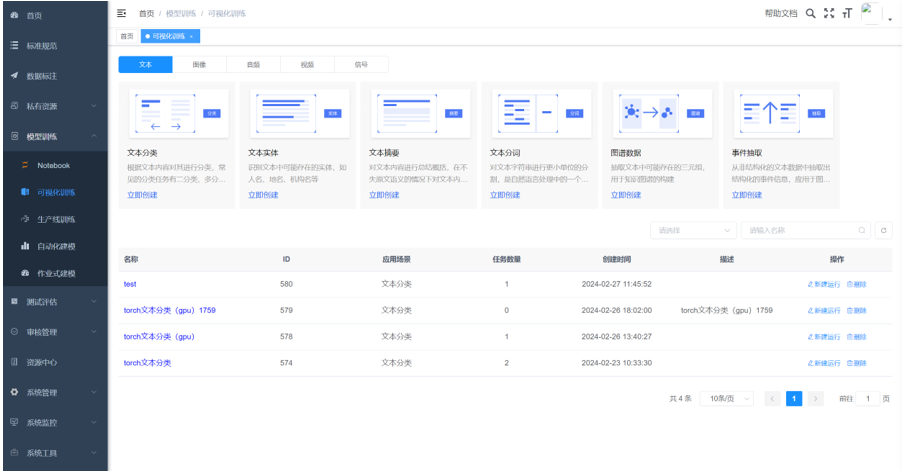Image resolution: width=917 pixels, height=471 pixels.
Task: Focus the 请输入名称 search input
Action: [x=806, y=231]
